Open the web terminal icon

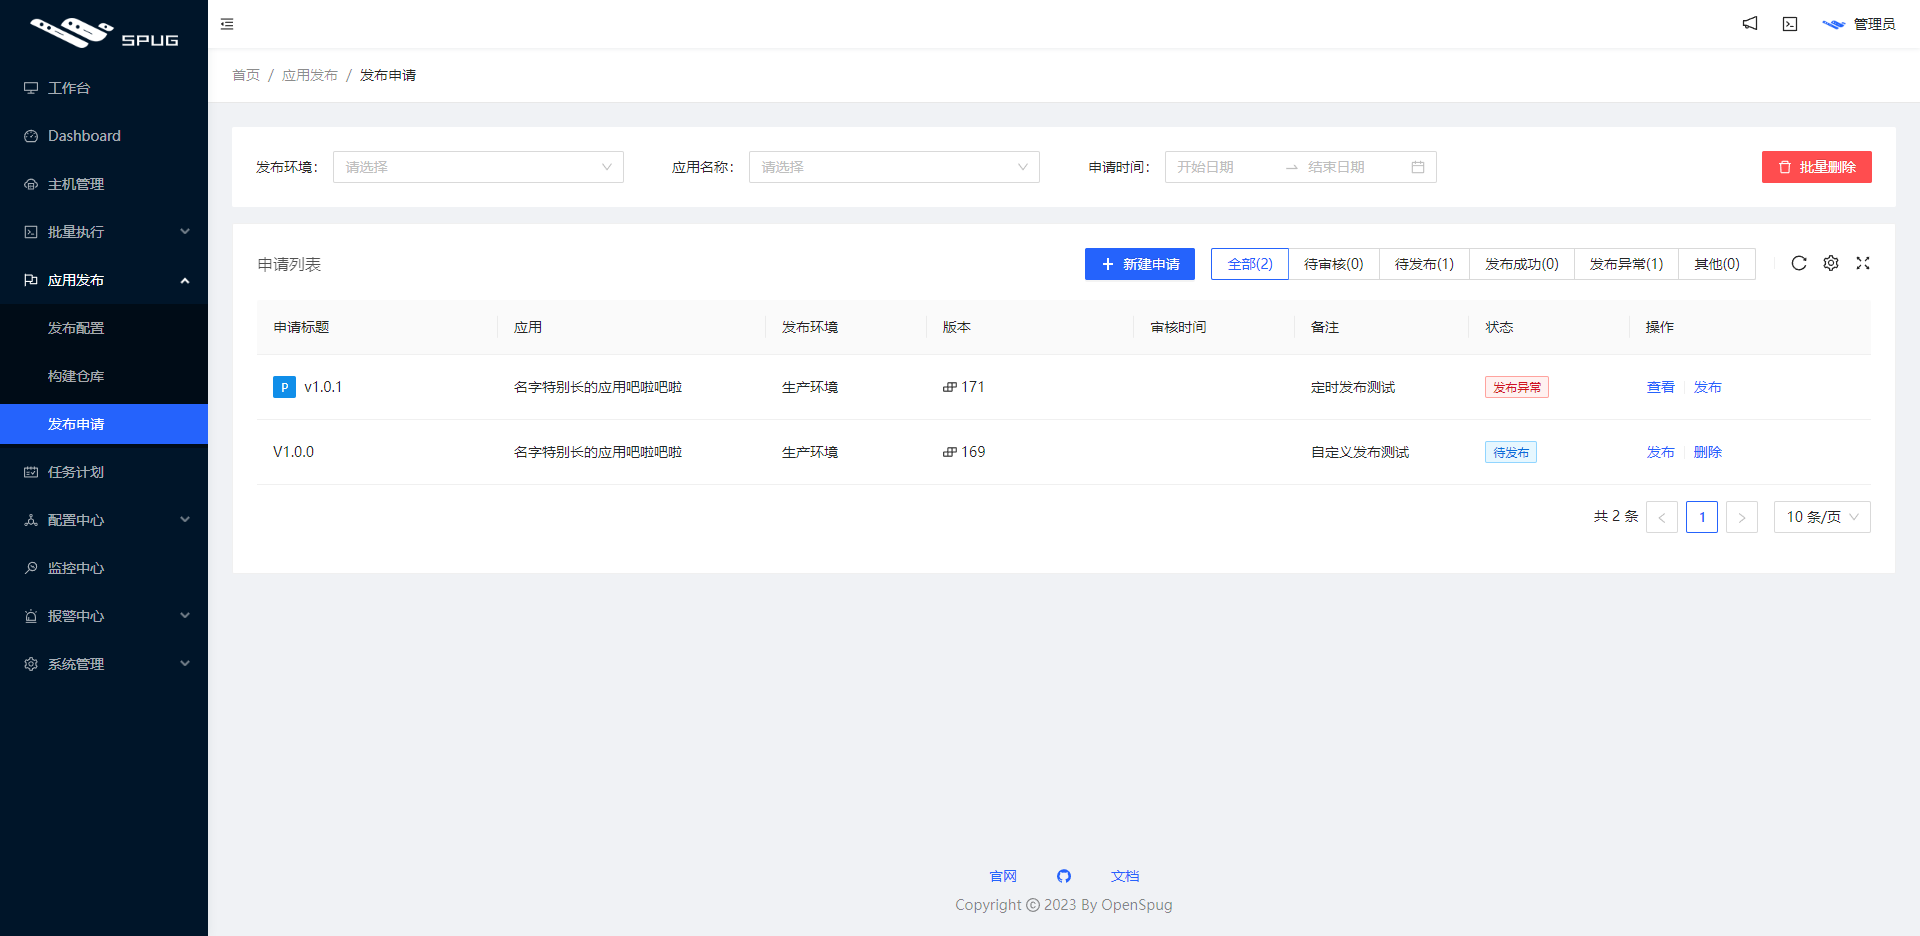1790,24
